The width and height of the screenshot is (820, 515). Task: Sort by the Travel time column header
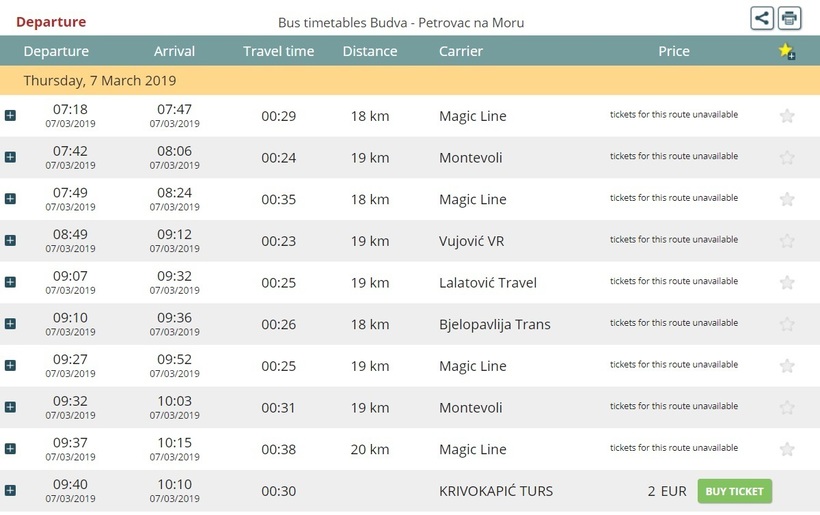(x=278, y=51)
